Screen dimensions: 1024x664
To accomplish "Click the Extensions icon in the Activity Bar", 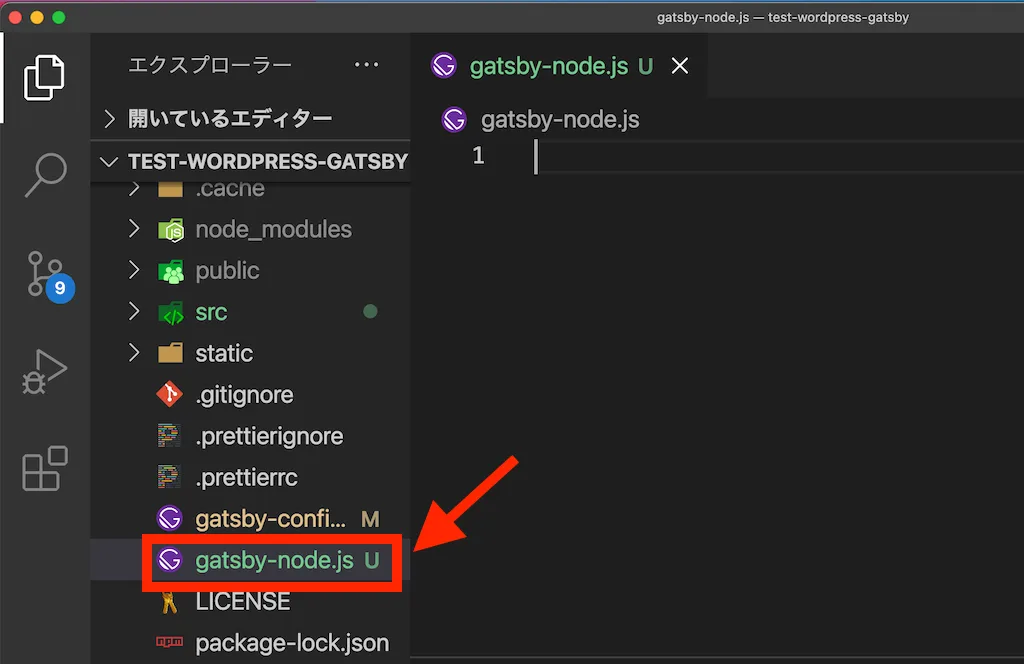I will point(42,468).
